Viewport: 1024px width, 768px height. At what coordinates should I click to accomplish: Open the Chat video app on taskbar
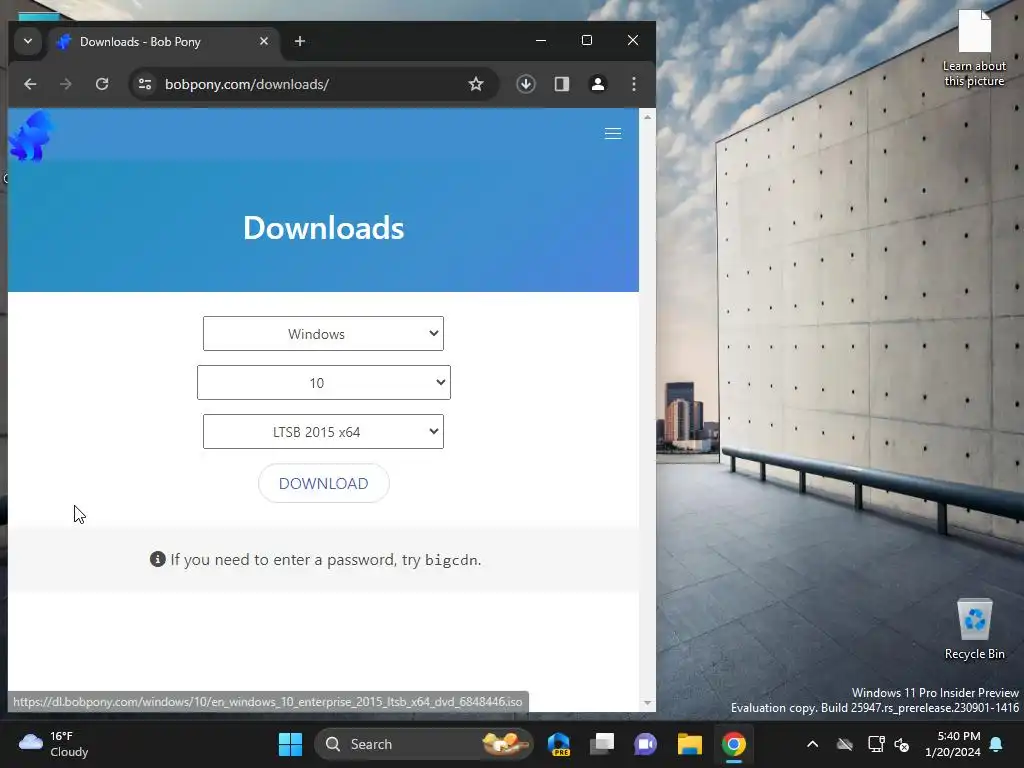click(x=646, y=744)
